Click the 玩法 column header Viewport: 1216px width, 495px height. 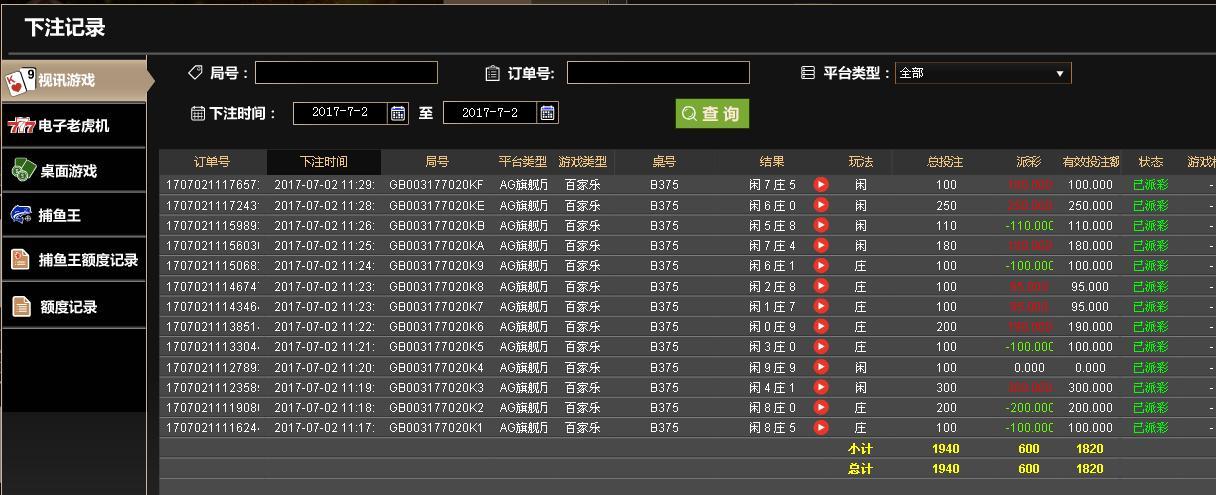click(861, 162)
